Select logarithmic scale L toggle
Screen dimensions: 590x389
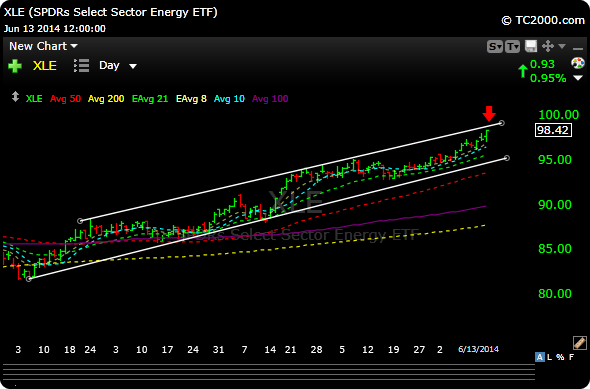click(x=550, y=357)
